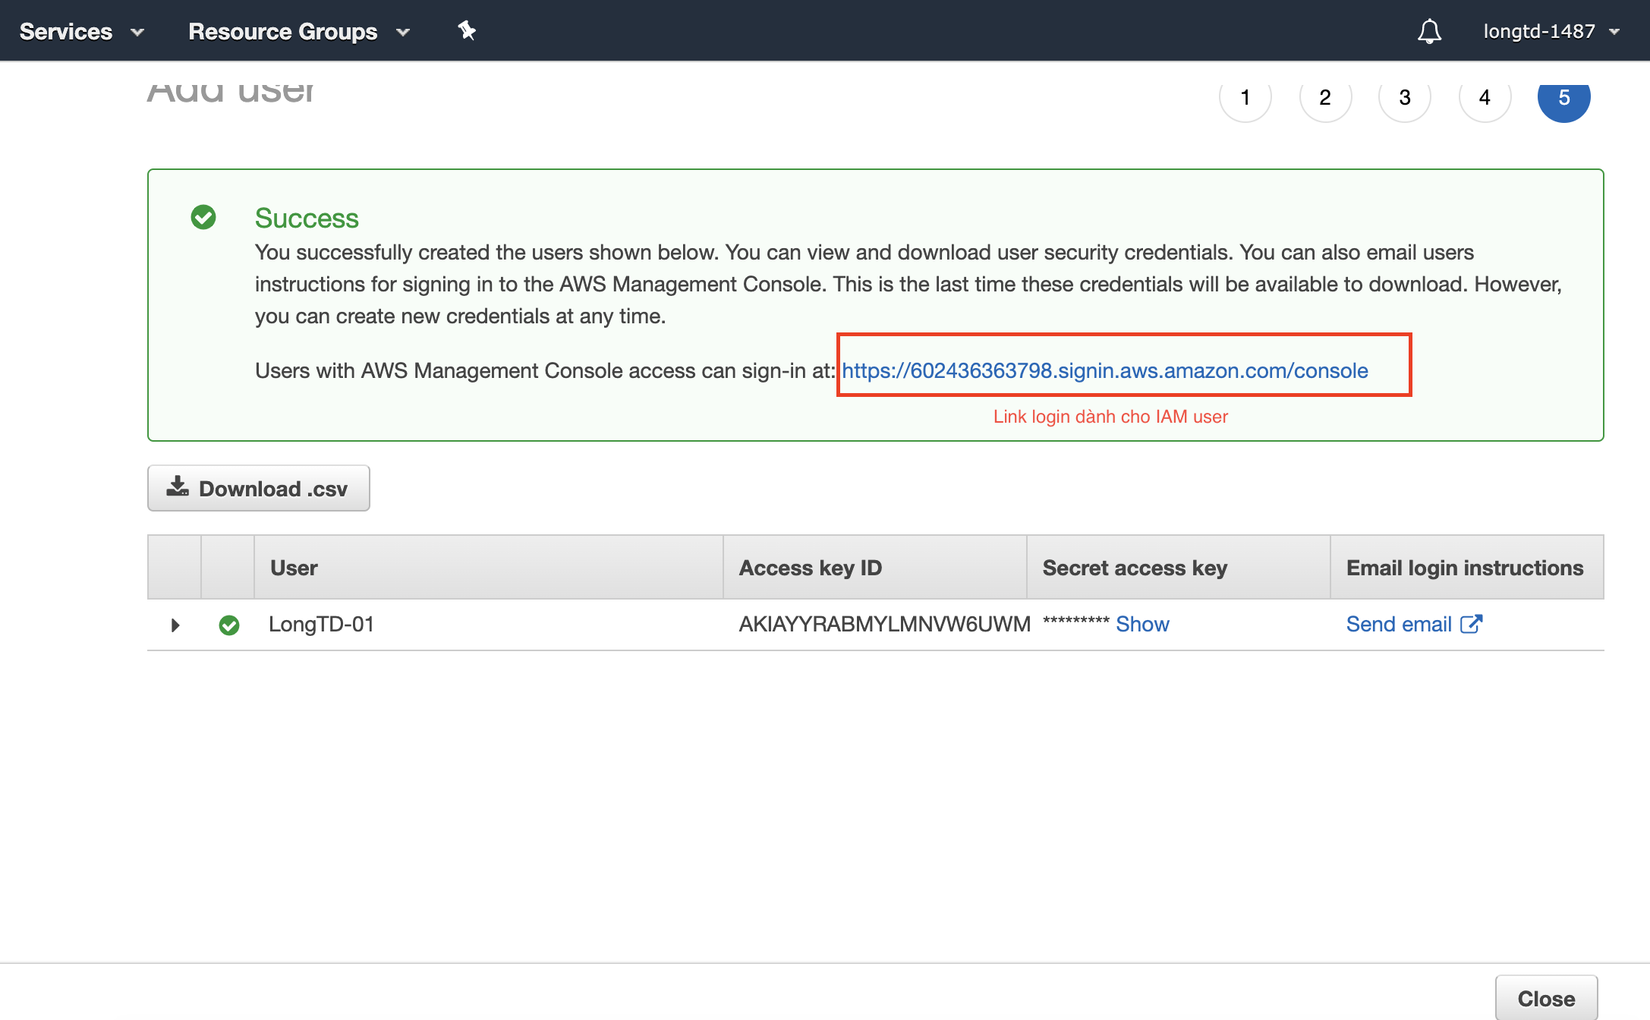
Task: Jump to wizard step 3
Action: coord(1404,98)
